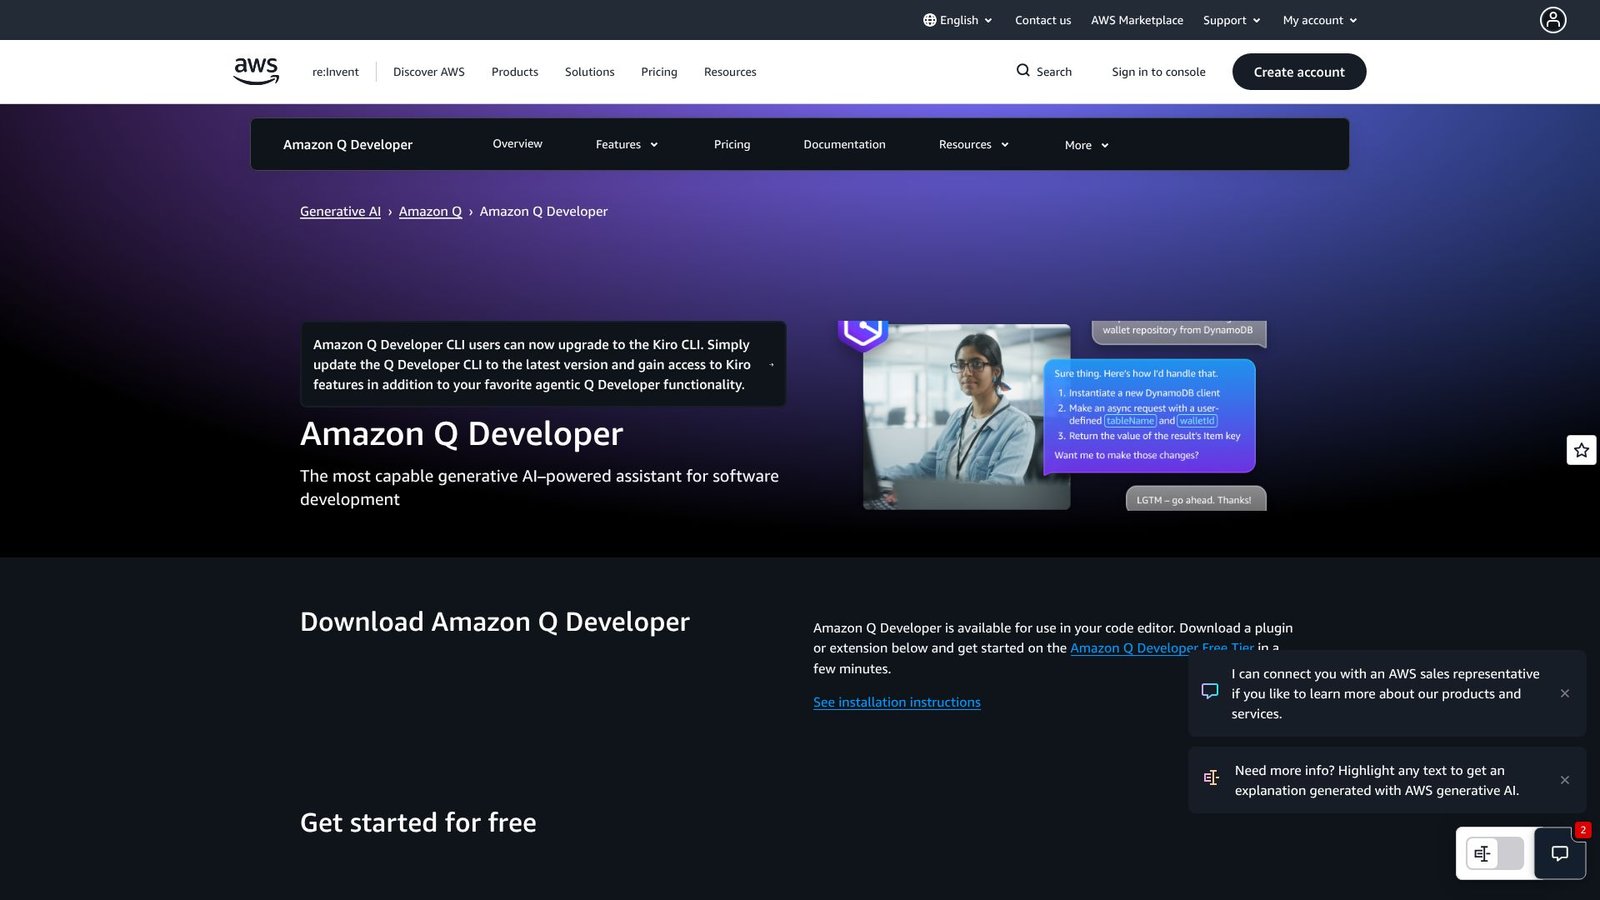Click the account profile icon top right
The height and width of the screenshot is (900, 1600).
pos(1552,20)
